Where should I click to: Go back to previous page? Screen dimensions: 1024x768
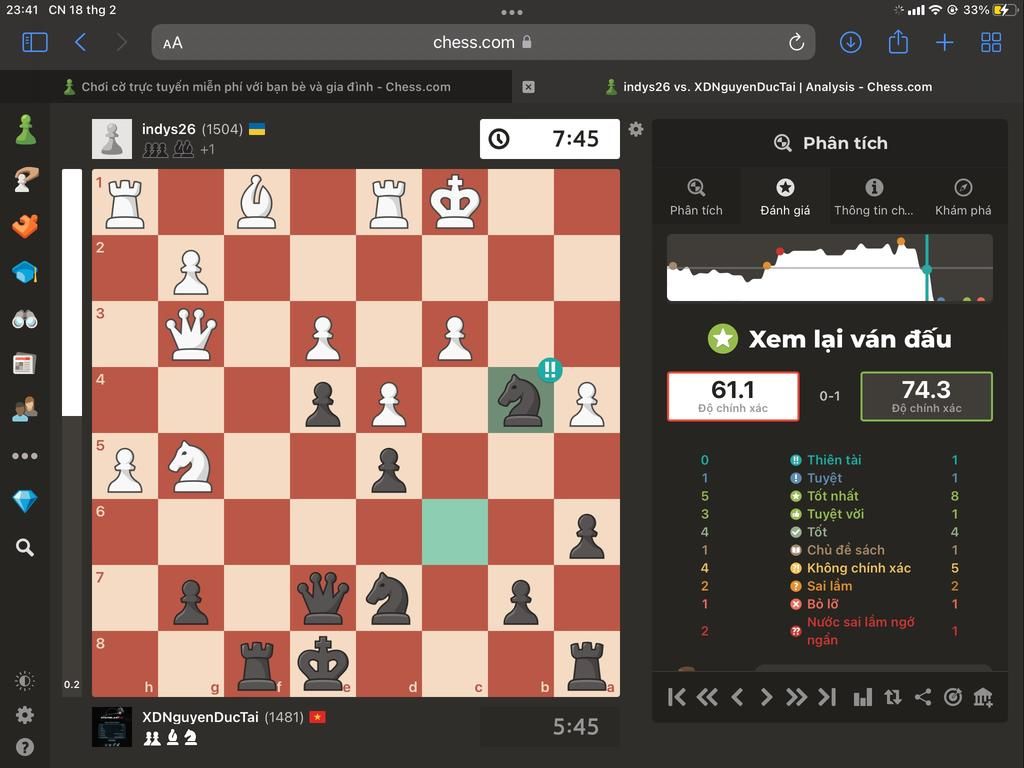[x=80, y=42]
